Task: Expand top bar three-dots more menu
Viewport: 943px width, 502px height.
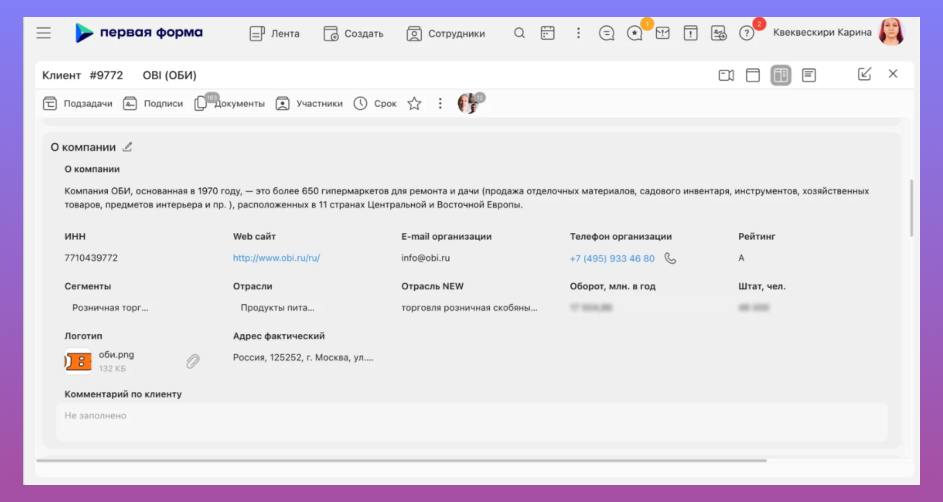Action: click(x=578, y=33)
